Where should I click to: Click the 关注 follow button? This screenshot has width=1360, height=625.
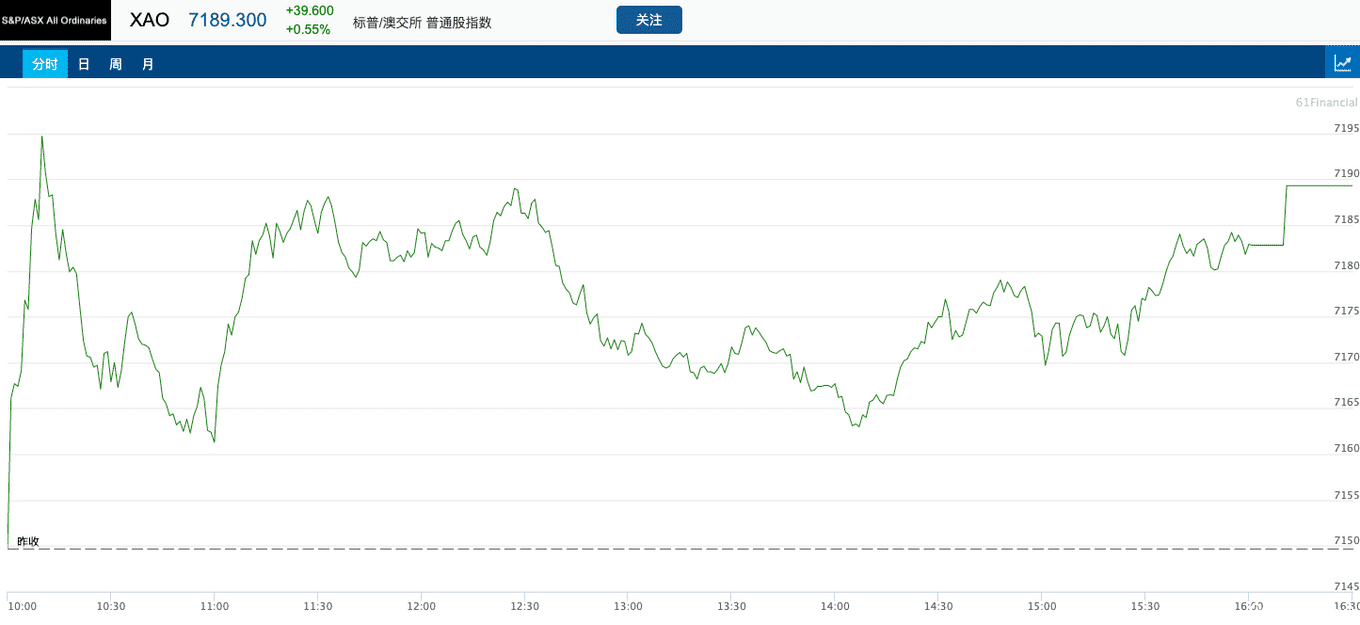(649, 20)
